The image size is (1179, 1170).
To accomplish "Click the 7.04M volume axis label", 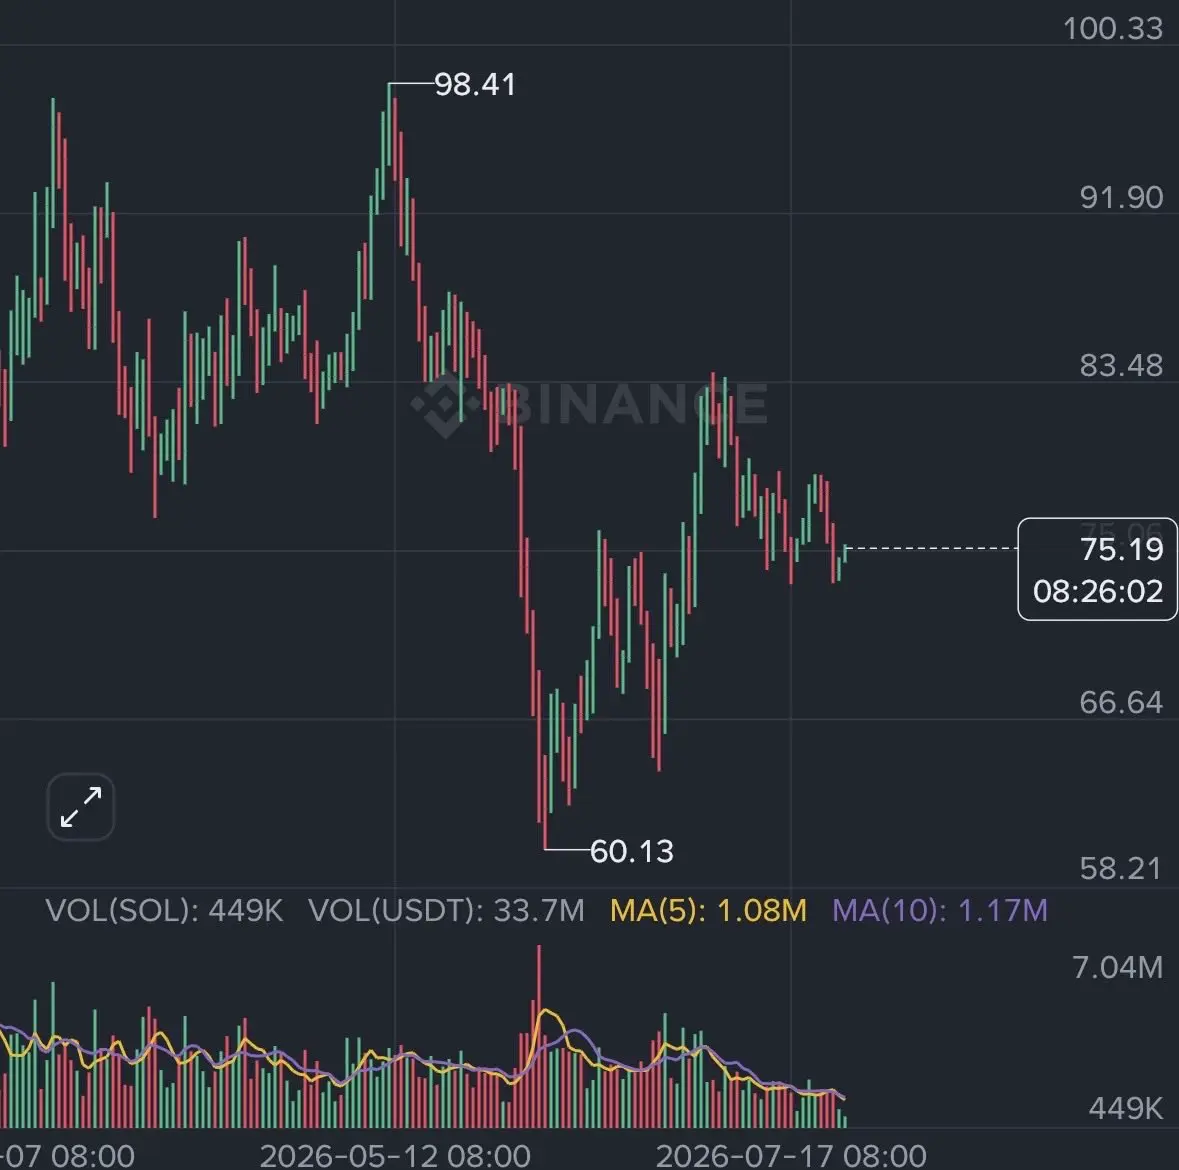I will coord(1117,968).
